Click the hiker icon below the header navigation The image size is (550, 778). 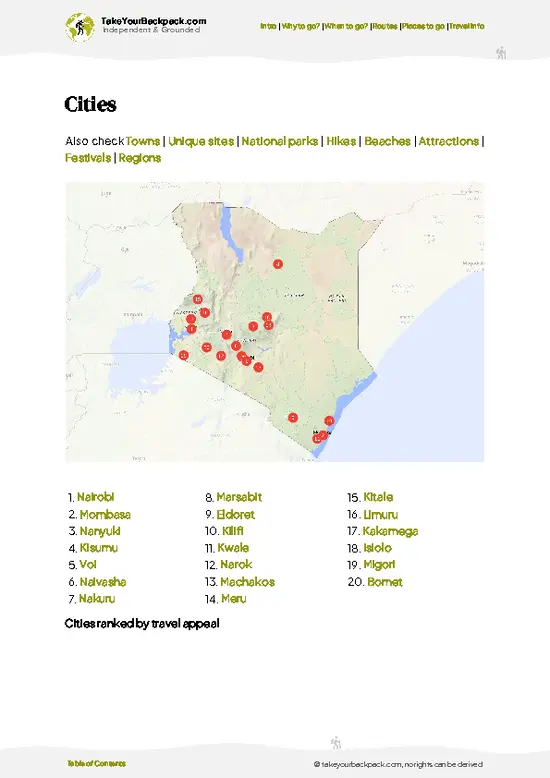pos(501,53)
